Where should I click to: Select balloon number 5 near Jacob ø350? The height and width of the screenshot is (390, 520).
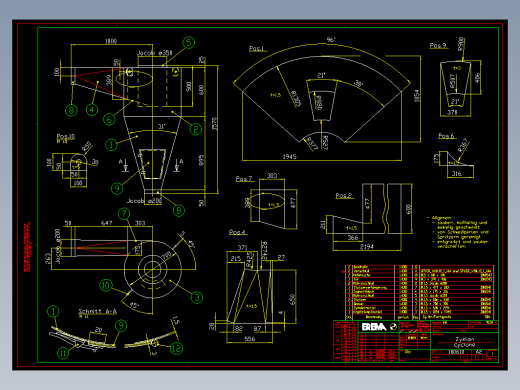189,43
